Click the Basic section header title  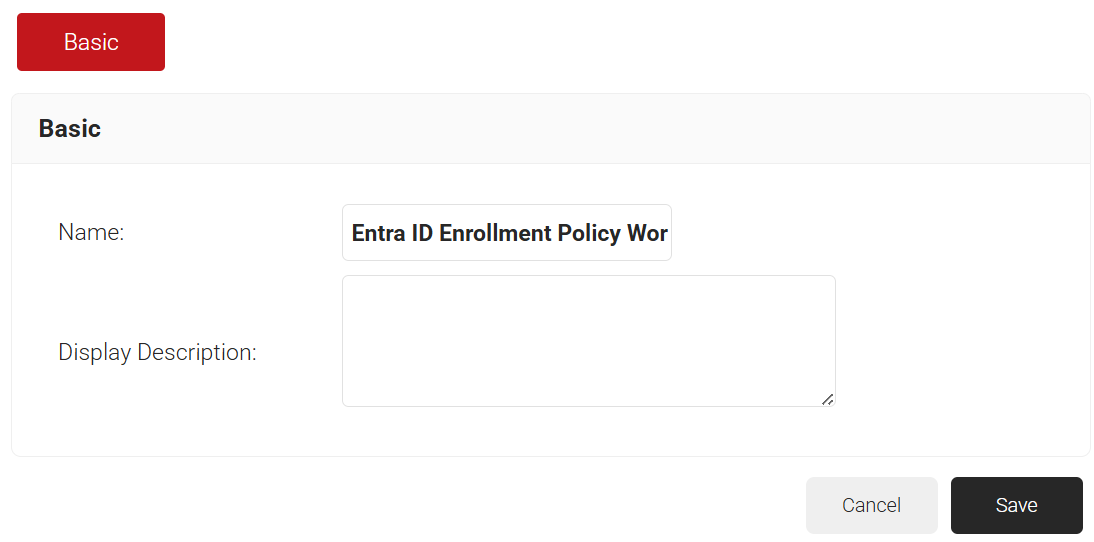[x=70, y=129]
